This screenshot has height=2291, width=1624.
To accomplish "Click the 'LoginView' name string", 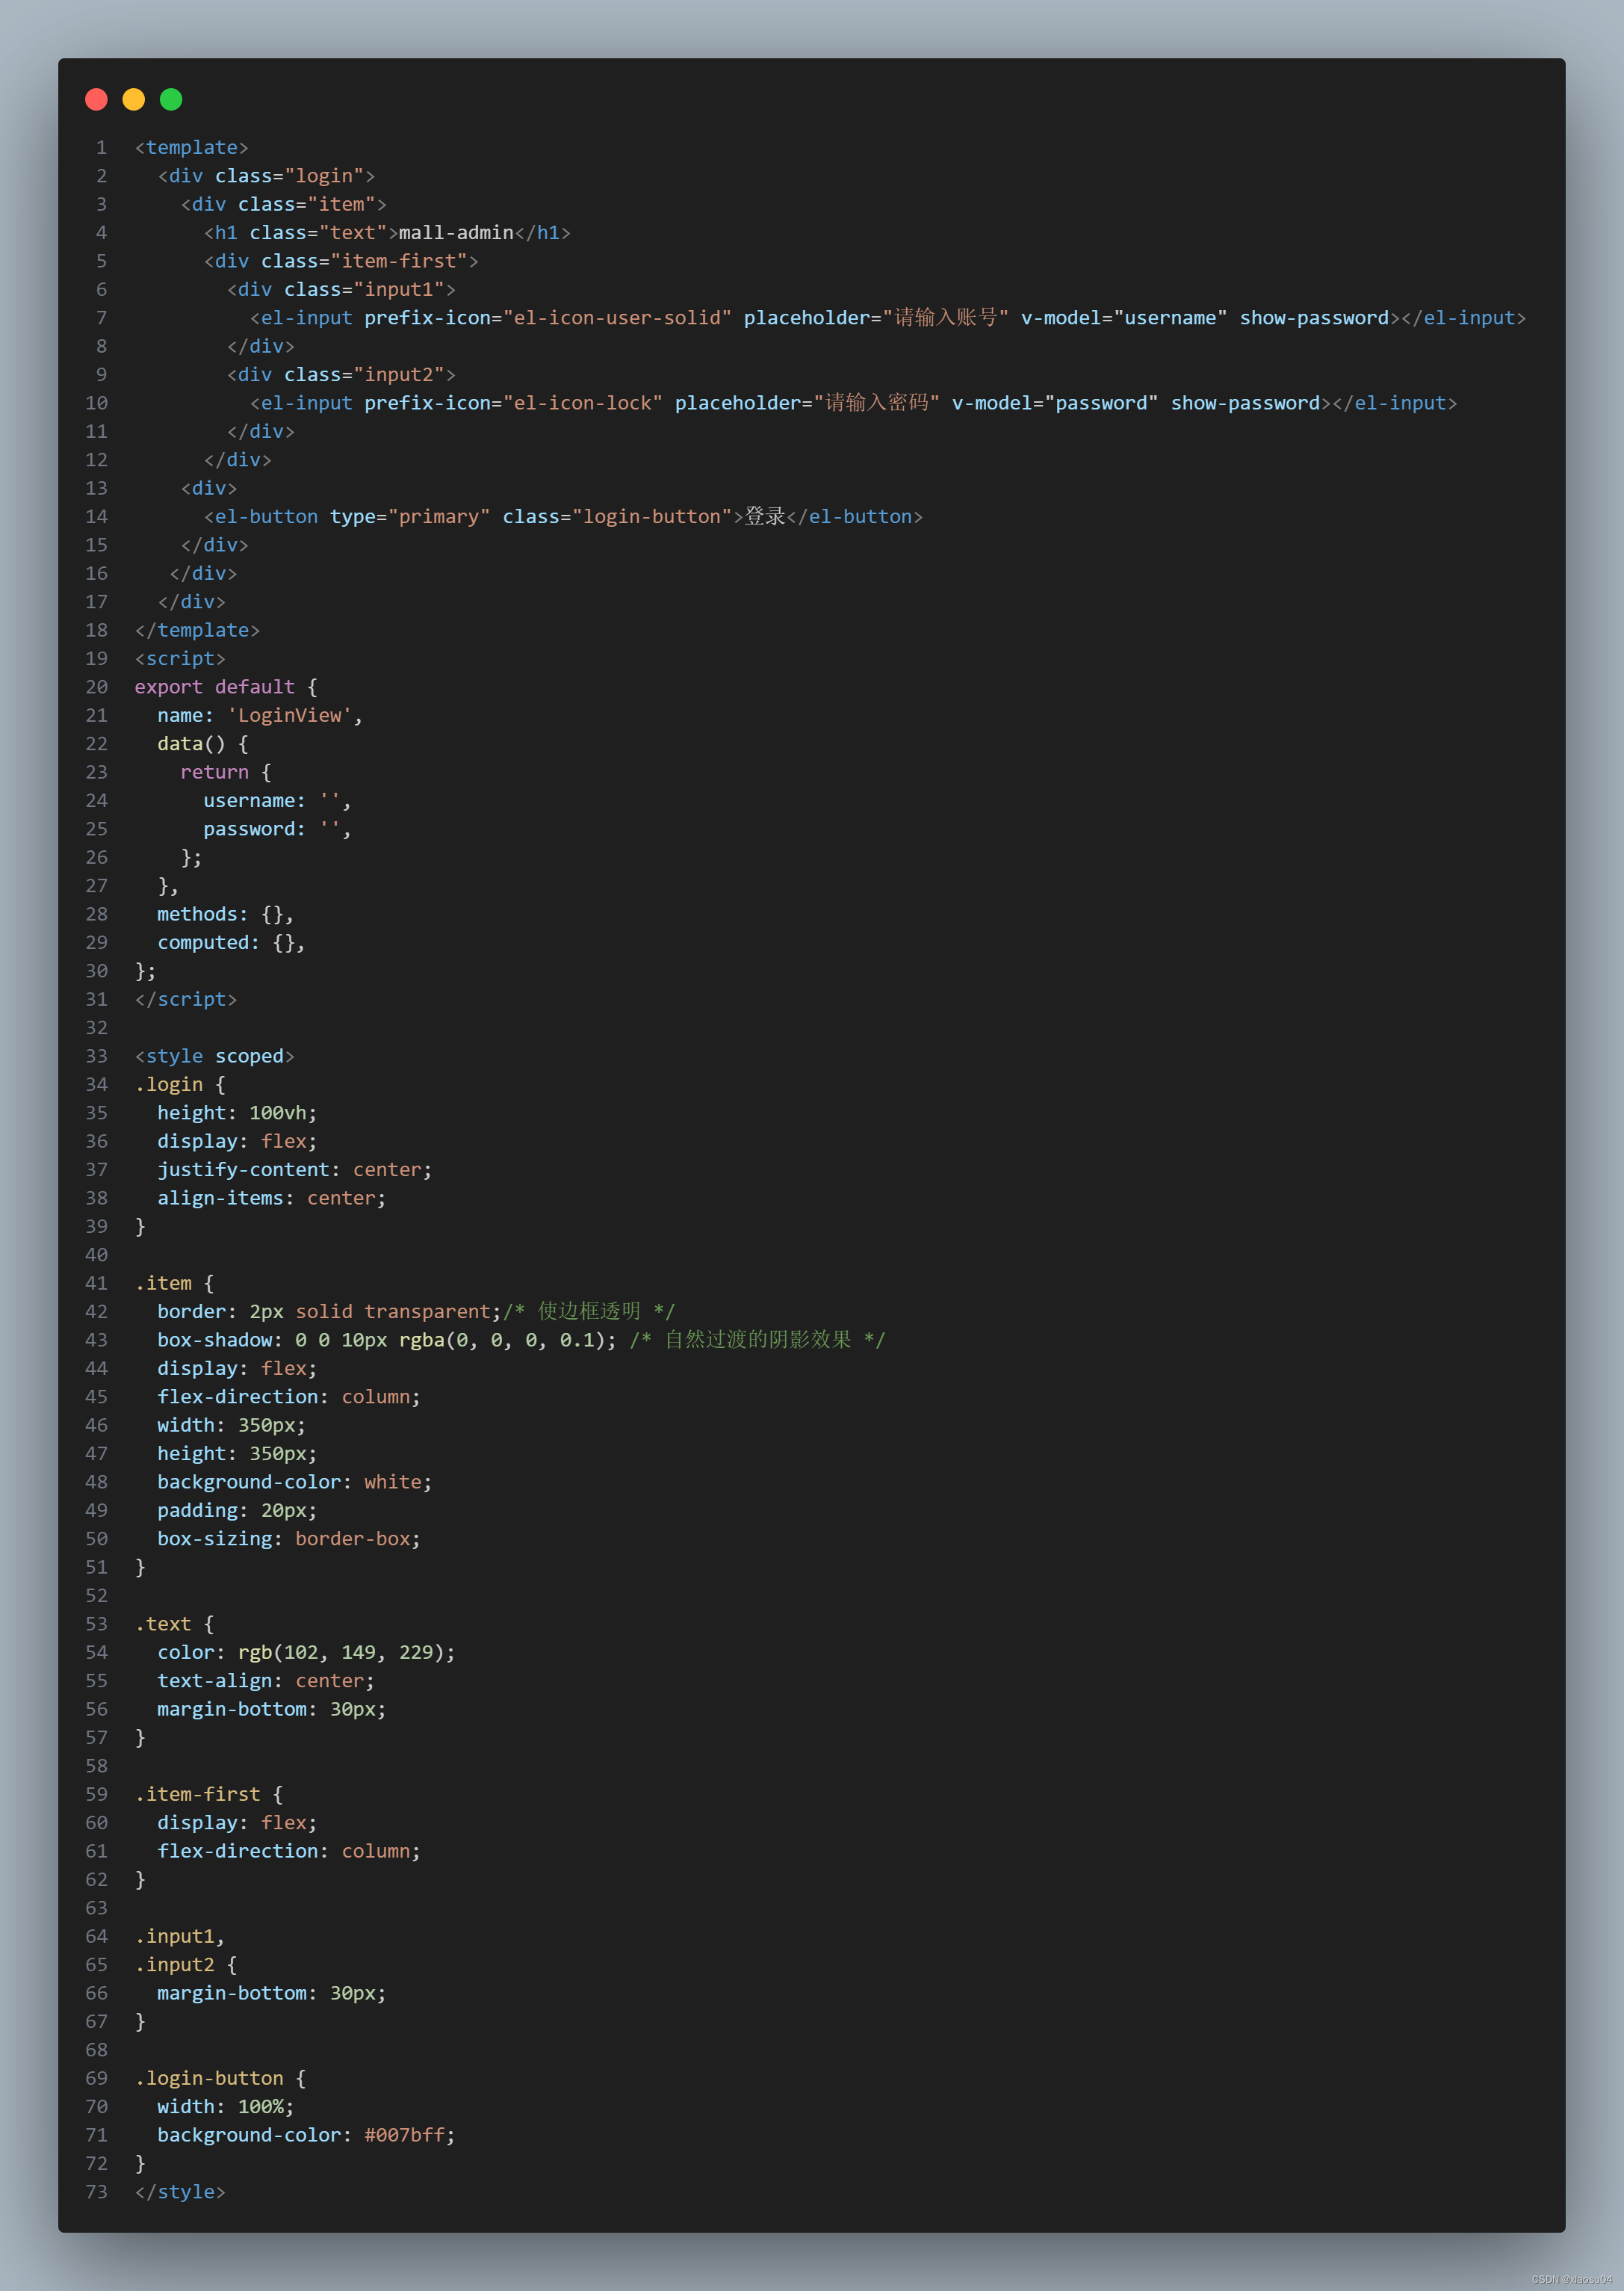I will pos(289,715).
